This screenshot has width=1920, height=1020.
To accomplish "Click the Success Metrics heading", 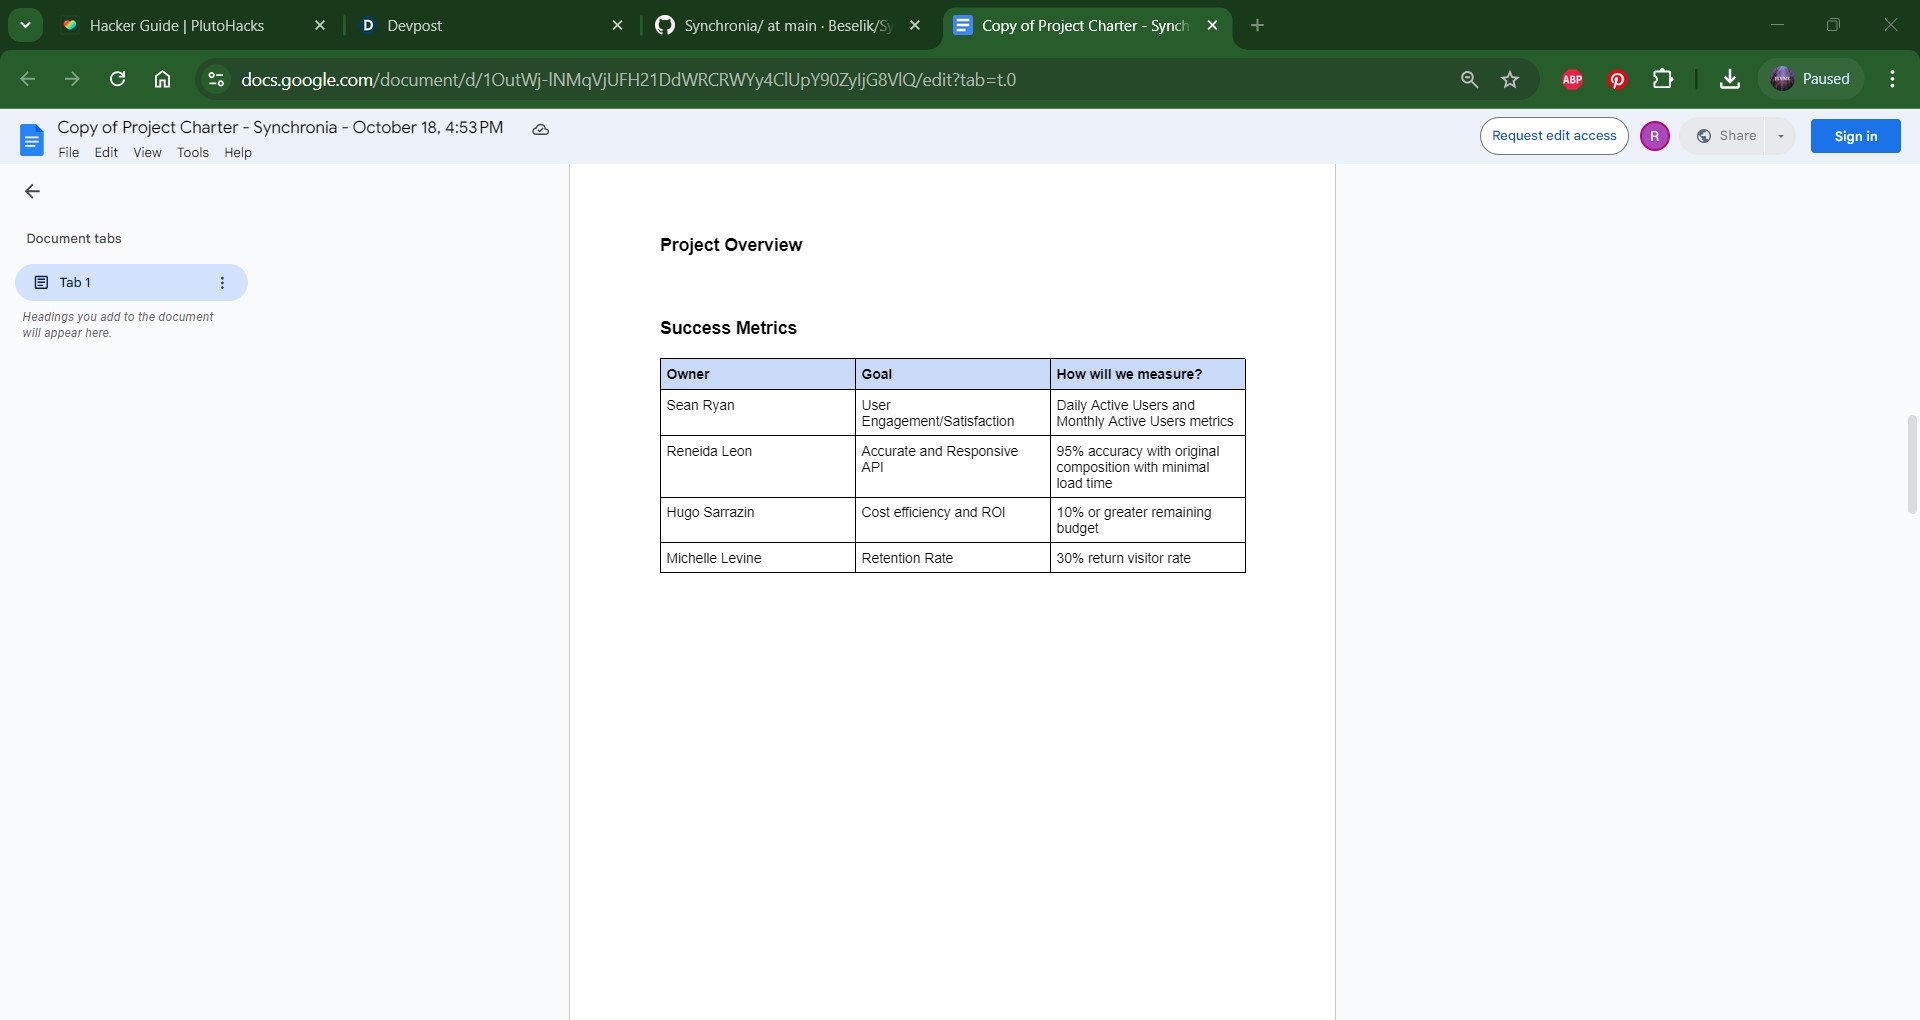I will tap(728, 328).
